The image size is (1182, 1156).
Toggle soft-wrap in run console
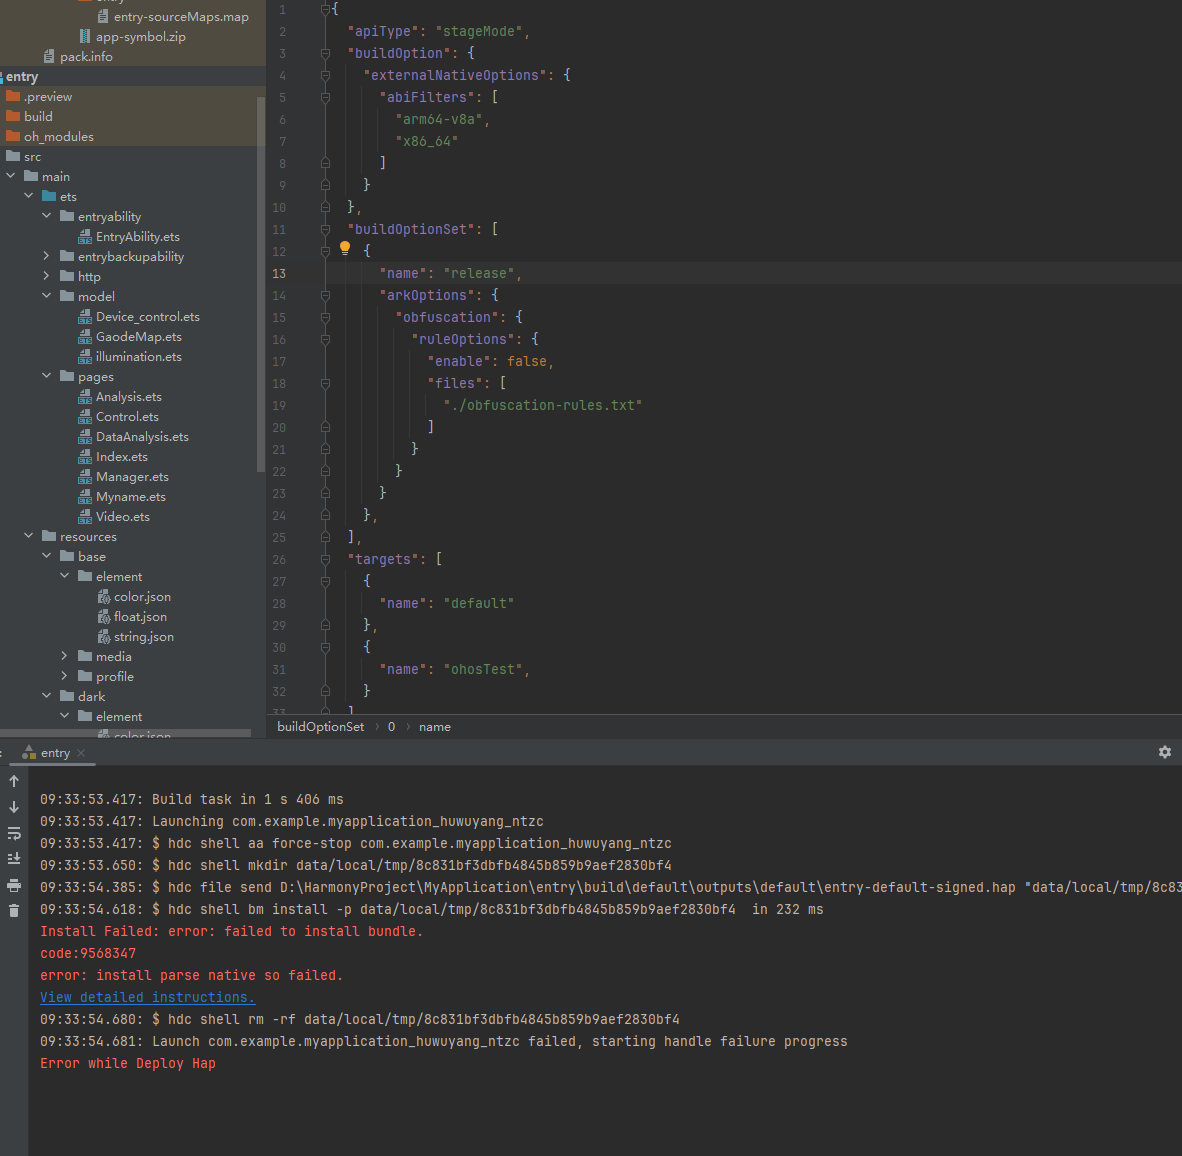pos(14,833)
